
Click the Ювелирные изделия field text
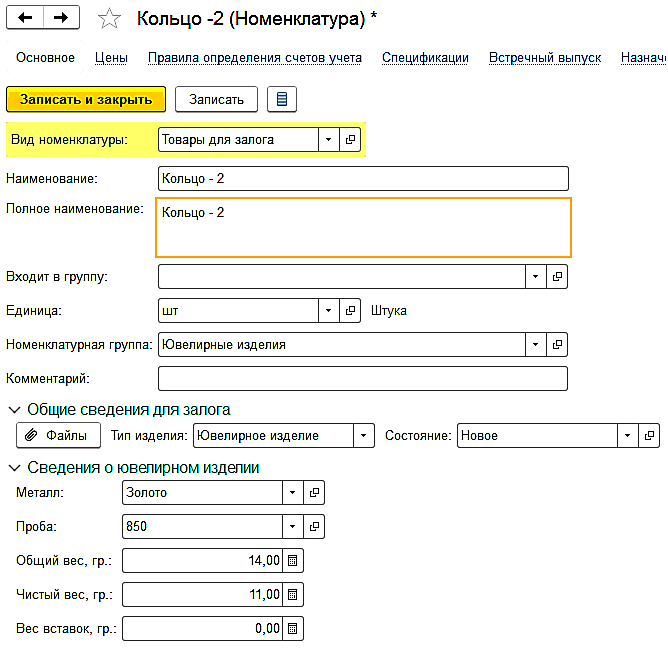[x=224, y=345]
